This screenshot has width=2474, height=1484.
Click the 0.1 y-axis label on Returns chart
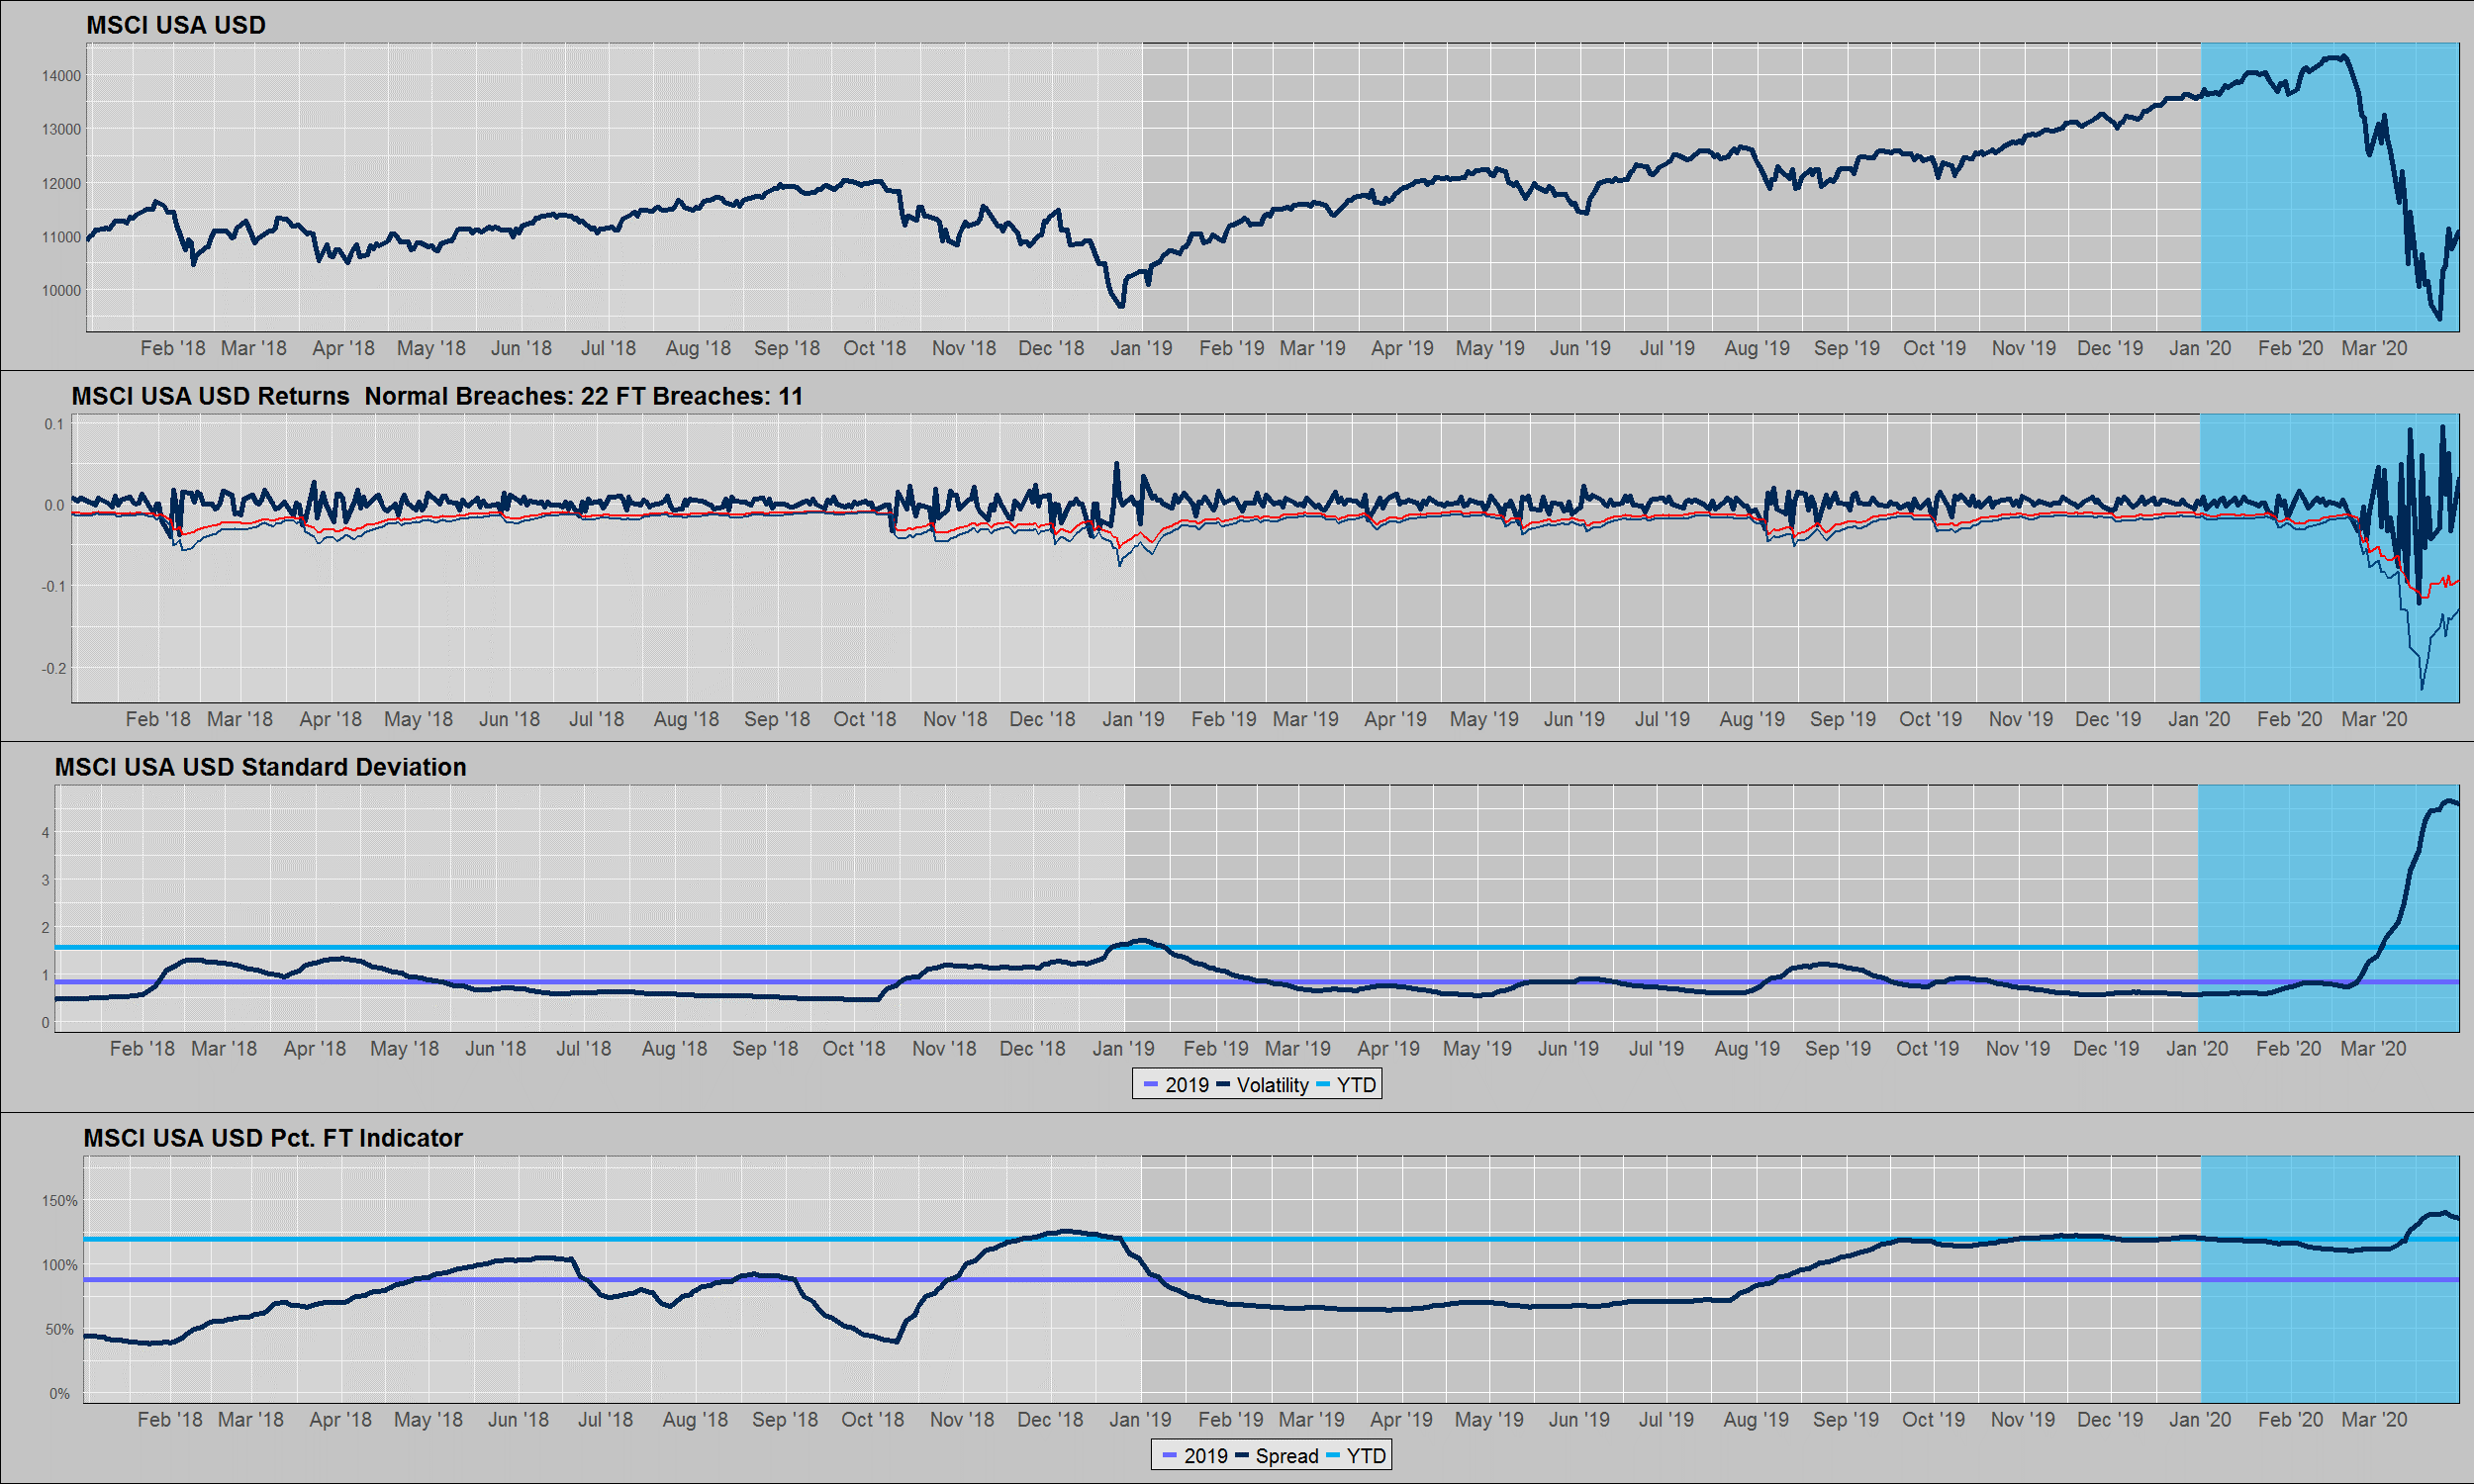[x=54, y=424]
